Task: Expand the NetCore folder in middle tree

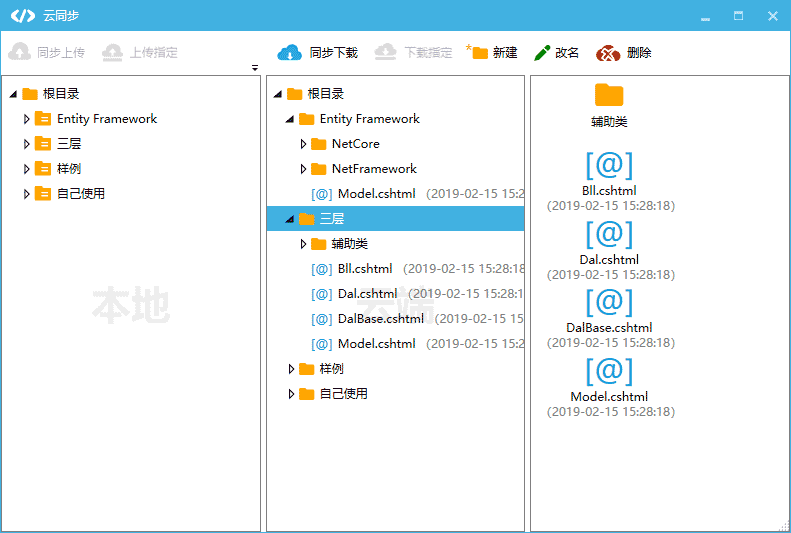Action: point(304,144)
